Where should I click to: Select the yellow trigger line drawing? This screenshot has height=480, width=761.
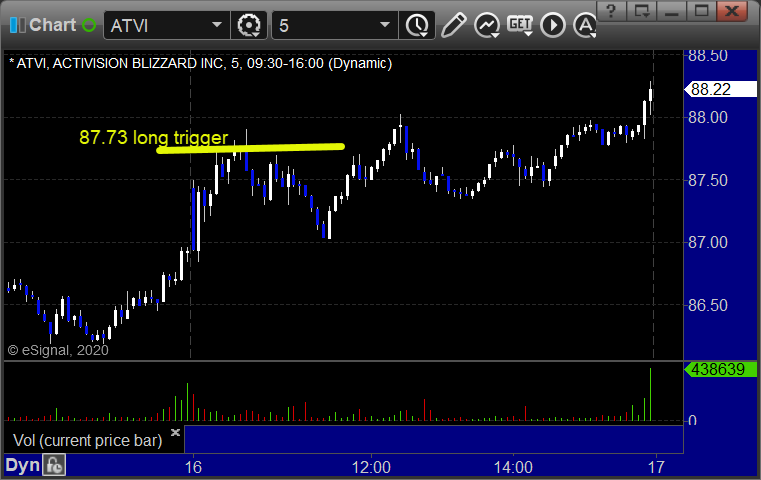[x=250, y=148]
